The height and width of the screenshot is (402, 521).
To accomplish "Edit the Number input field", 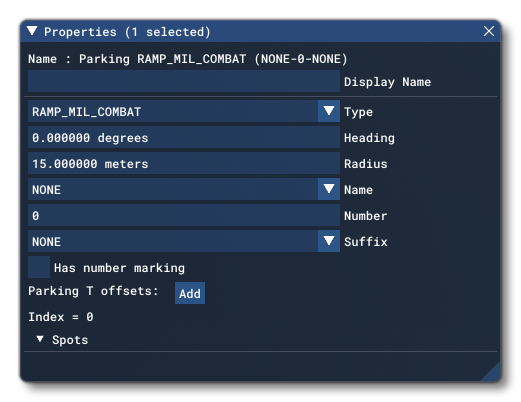I will [184, 215].
